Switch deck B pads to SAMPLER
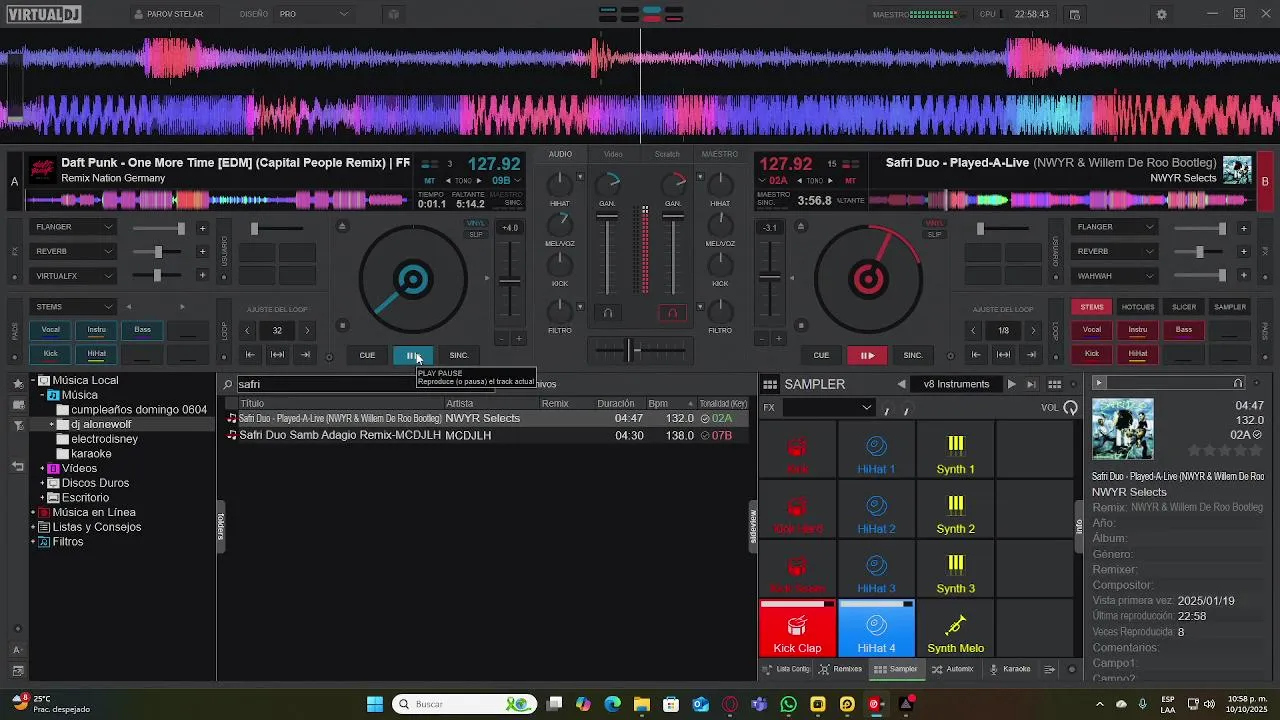This screenshot has height=720, width=1280. [1230, 307]
